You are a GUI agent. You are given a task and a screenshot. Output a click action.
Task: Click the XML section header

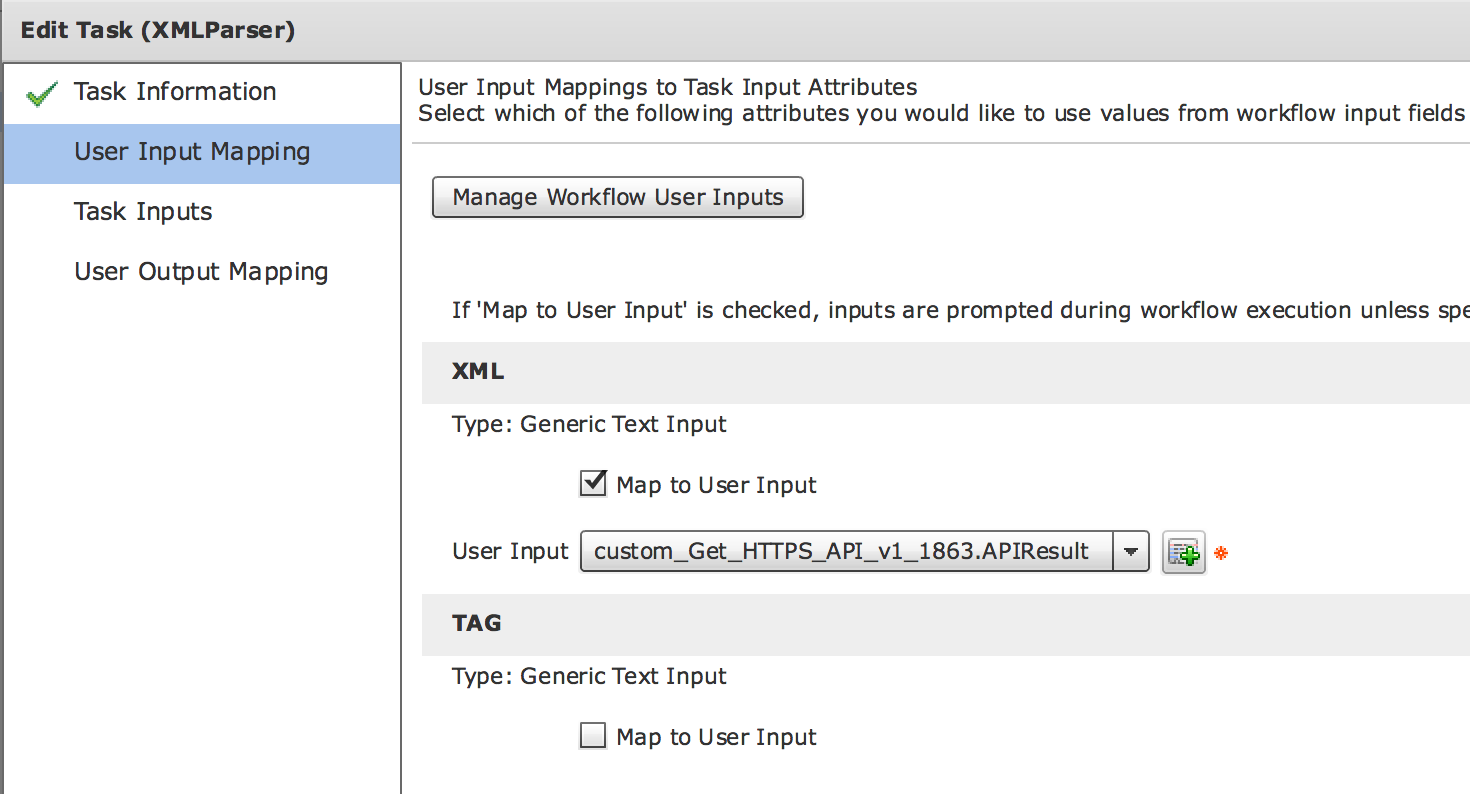[945, 371]
